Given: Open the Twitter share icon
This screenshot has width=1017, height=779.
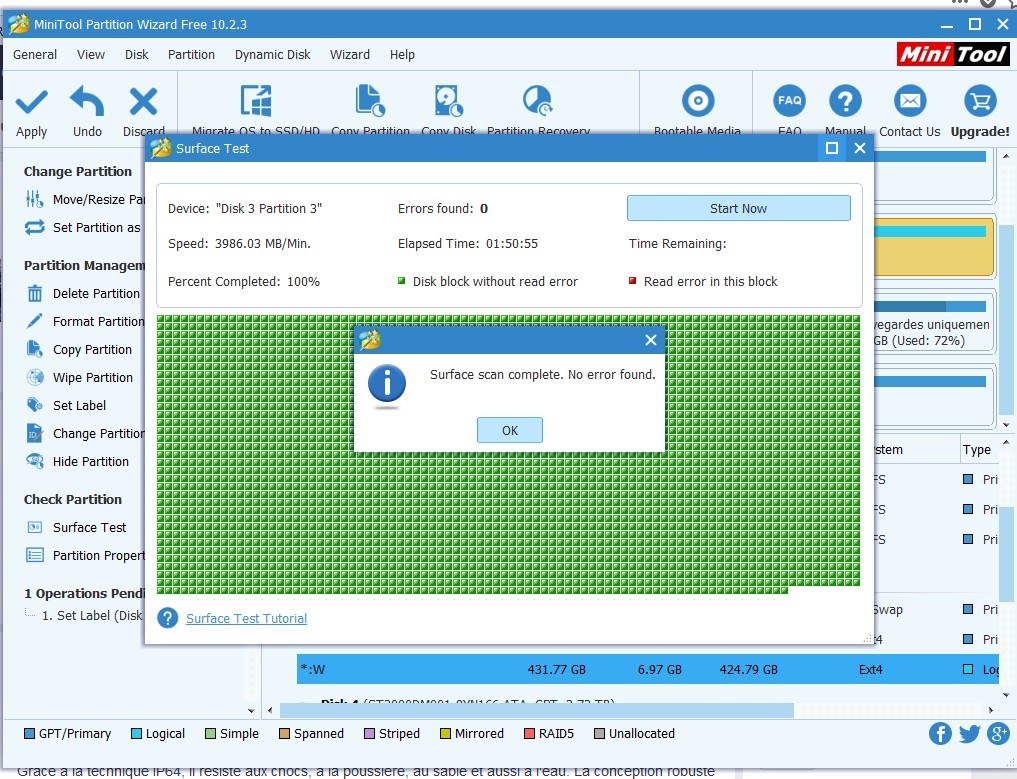Looking at the screenshot, I should 969,734.
